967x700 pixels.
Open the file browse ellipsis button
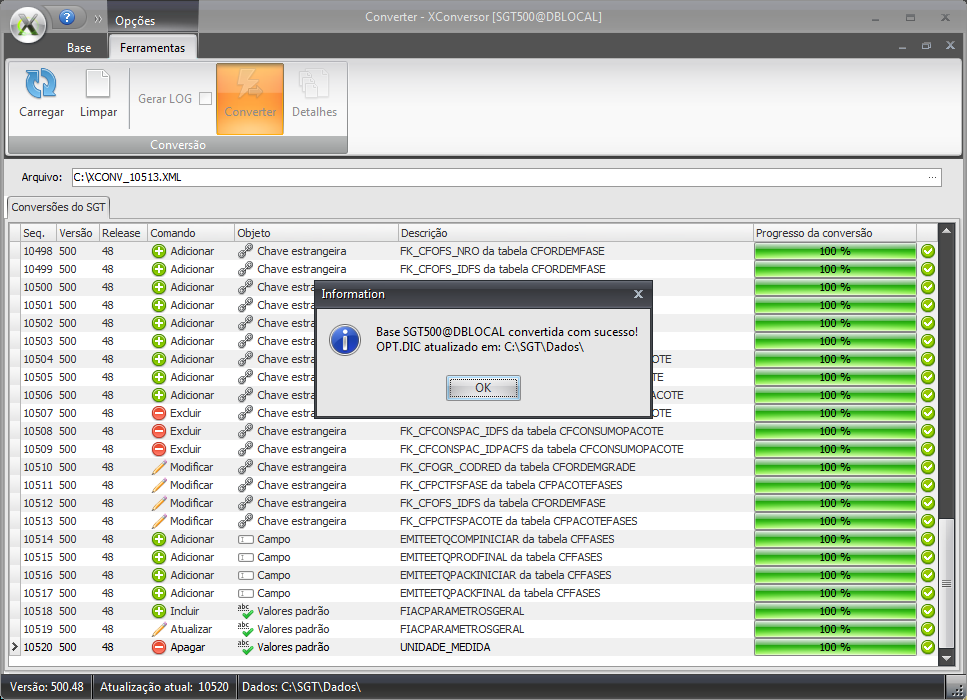(933, 177)
